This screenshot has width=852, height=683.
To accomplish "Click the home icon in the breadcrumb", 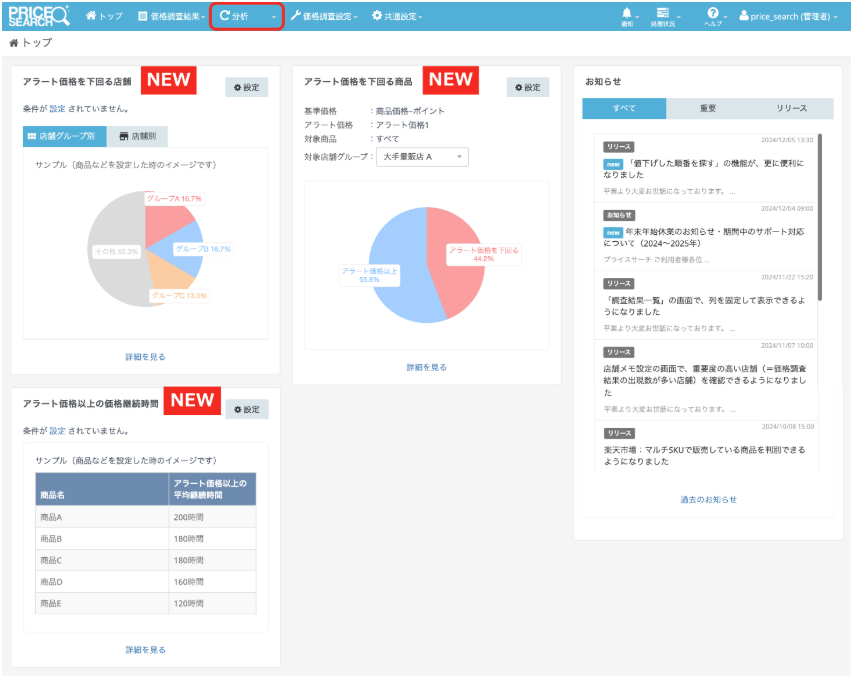I will 13,43.
